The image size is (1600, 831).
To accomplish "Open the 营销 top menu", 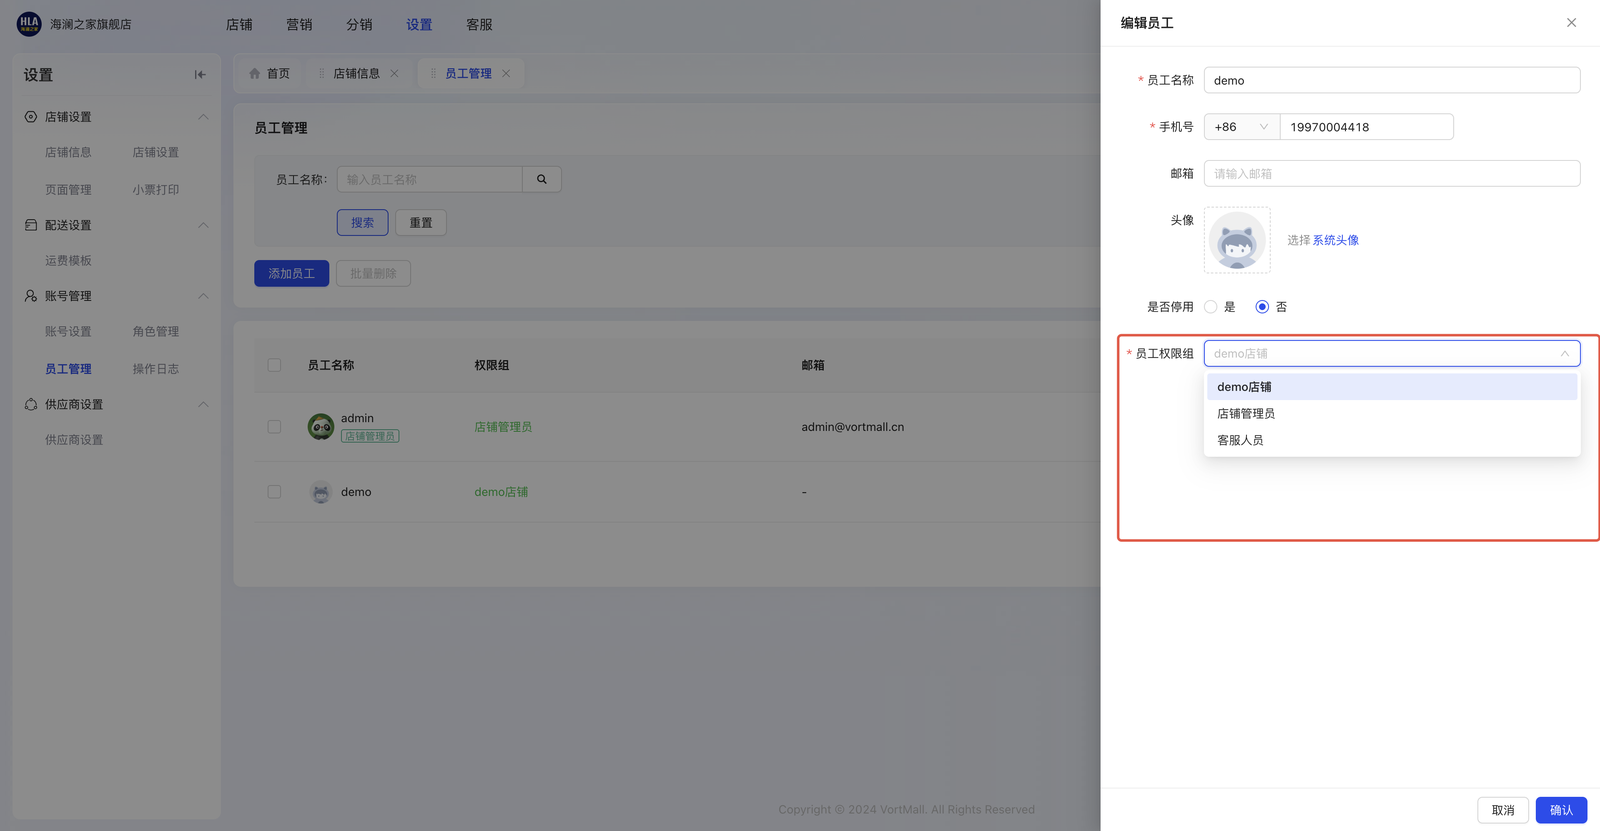I will 299,25.
